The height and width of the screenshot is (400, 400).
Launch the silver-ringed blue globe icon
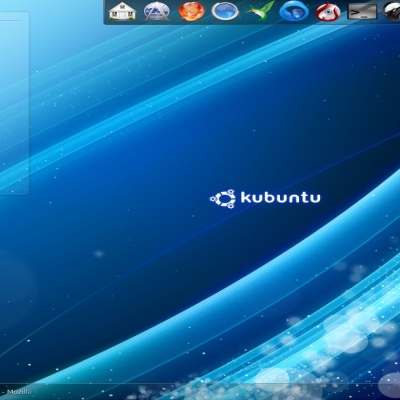point(226,11)
